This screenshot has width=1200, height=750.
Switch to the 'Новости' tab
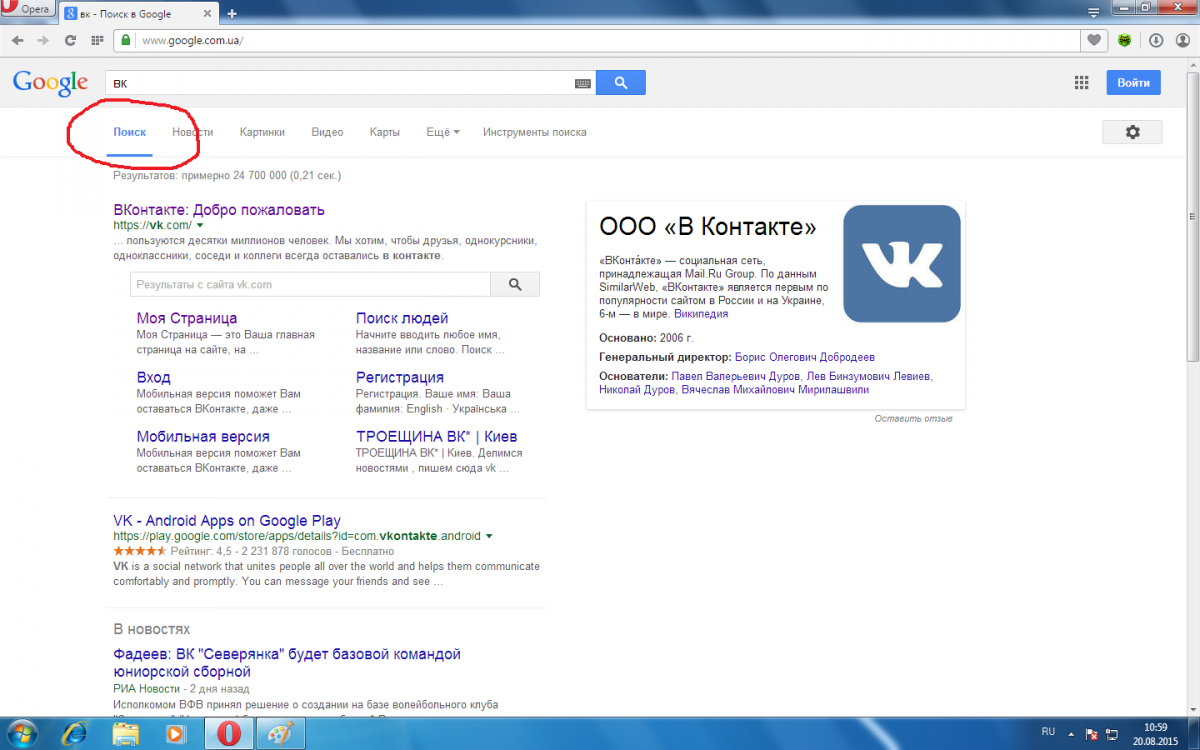(192, 132)
